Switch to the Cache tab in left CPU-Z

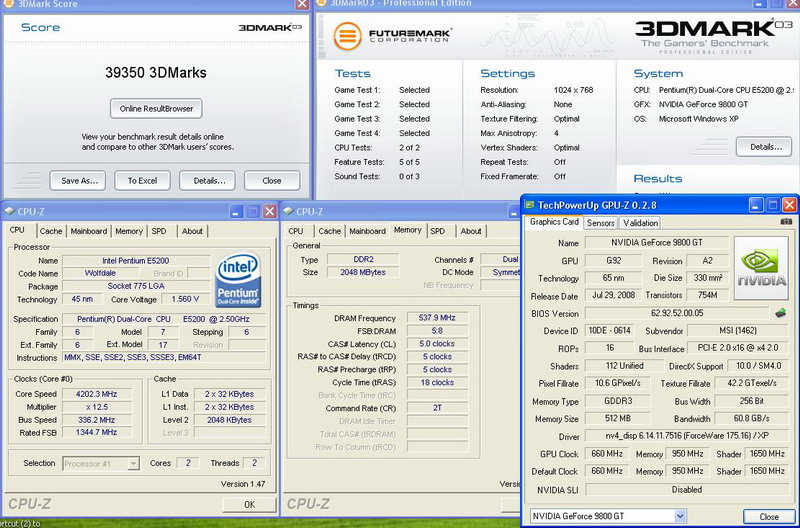point(51,231)
